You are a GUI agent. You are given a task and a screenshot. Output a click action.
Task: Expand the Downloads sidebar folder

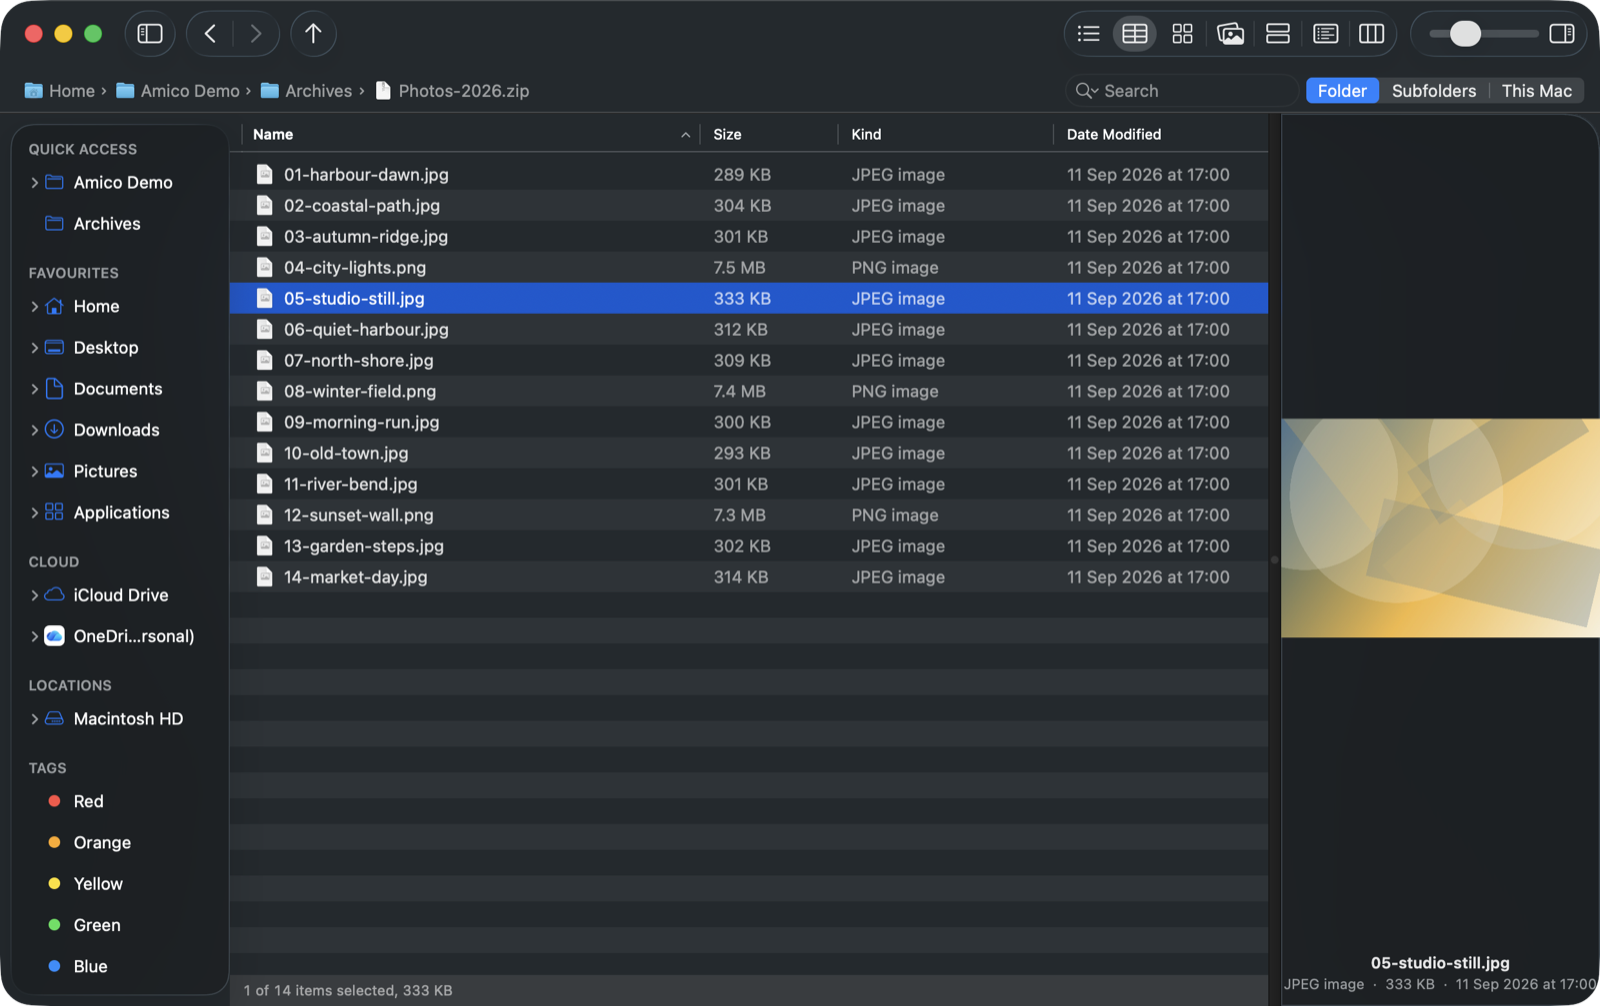(34, 430)
